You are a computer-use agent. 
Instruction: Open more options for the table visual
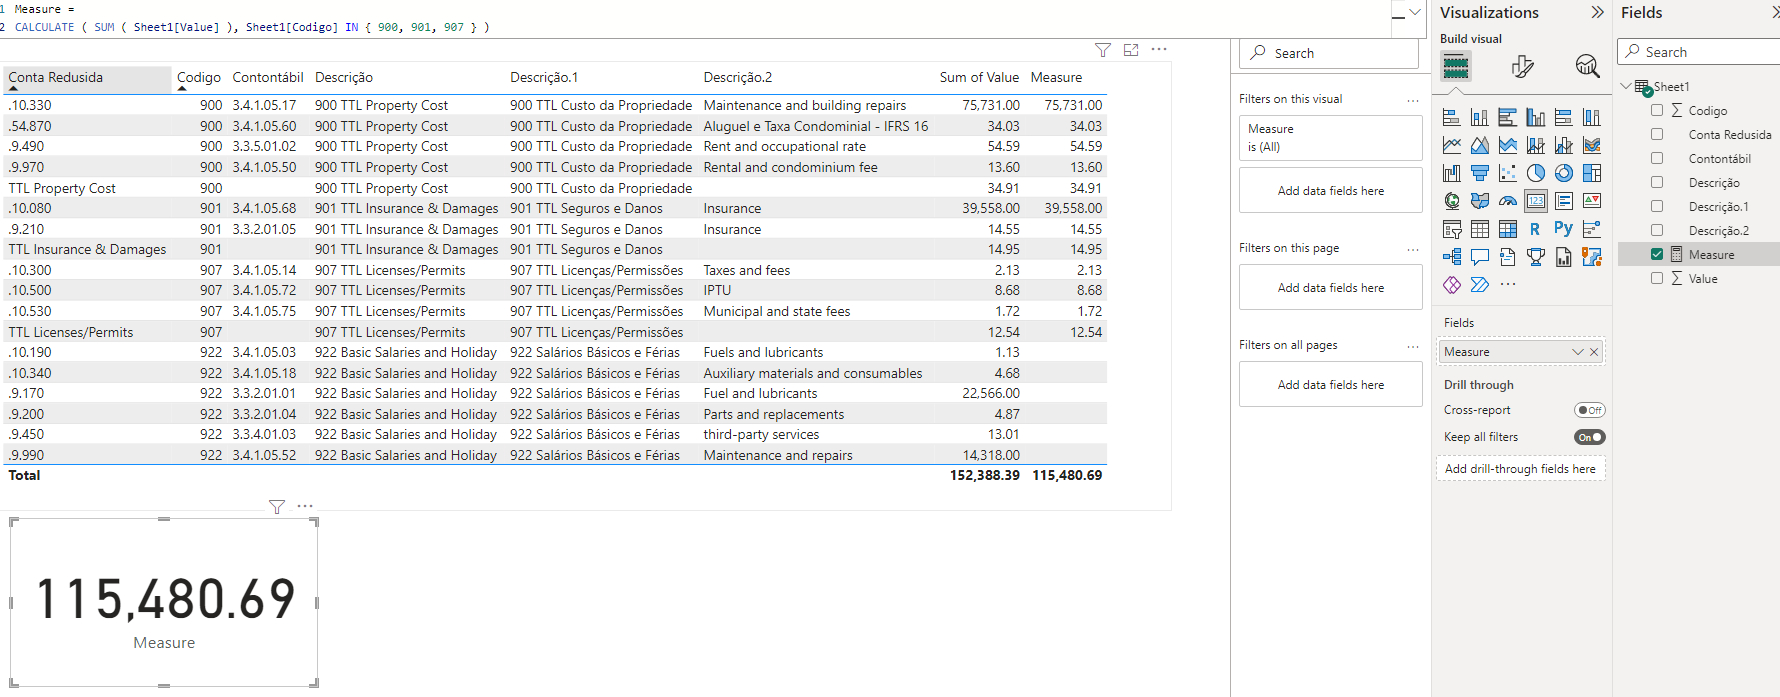[1159, 49]
